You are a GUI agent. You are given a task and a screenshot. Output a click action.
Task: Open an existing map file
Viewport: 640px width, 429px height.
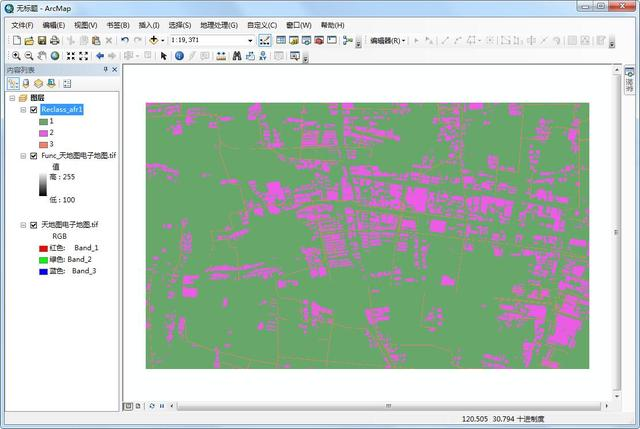coord(29,40)
